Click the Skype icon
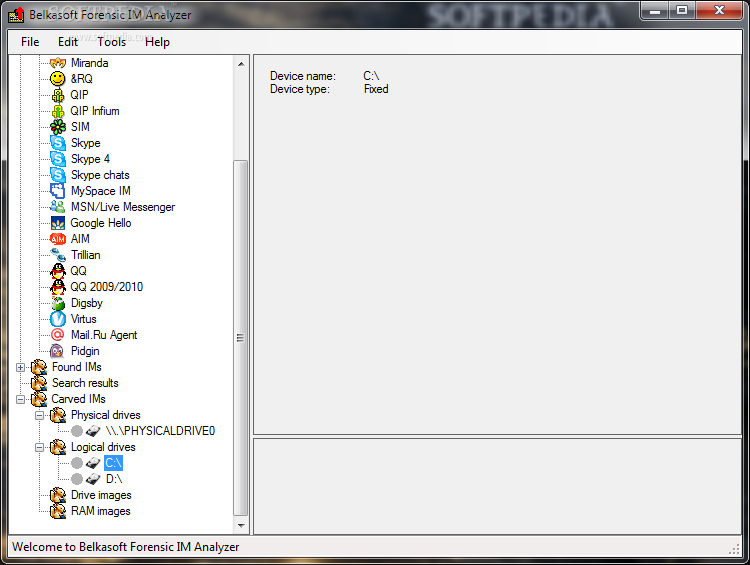Screen dimensions: 750x565 58,143
